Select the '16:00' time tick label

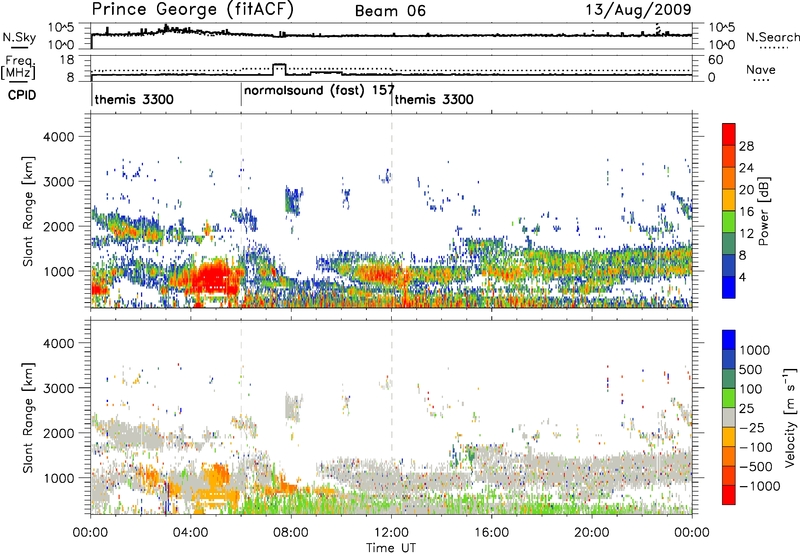click(x=491, y=533)
